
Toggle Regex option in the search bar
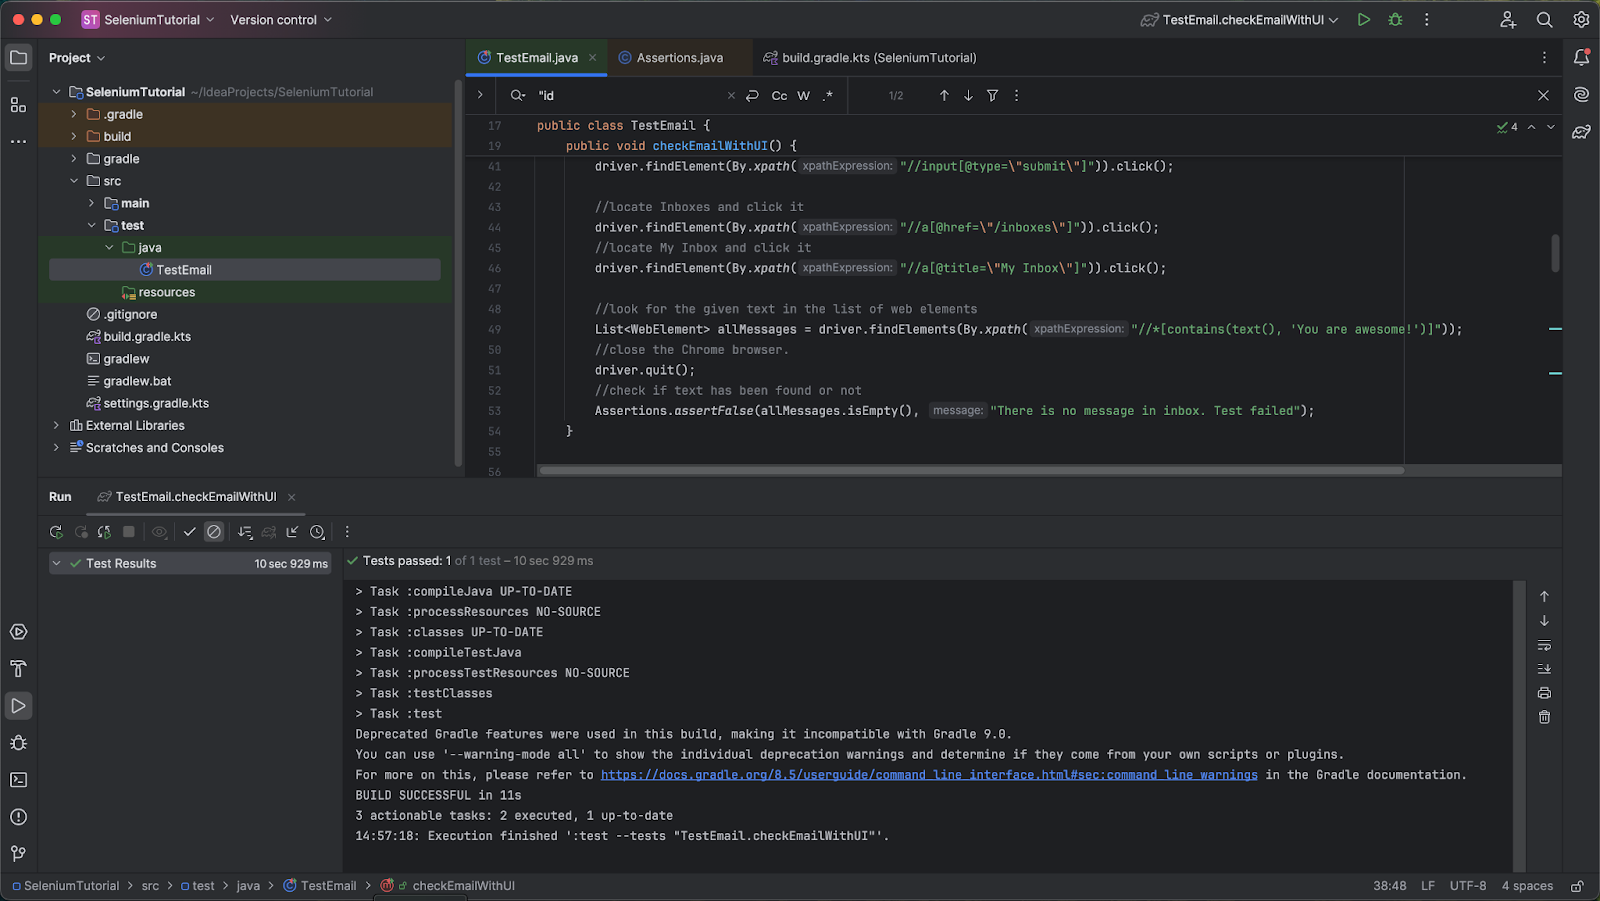(x=827, y=96)
